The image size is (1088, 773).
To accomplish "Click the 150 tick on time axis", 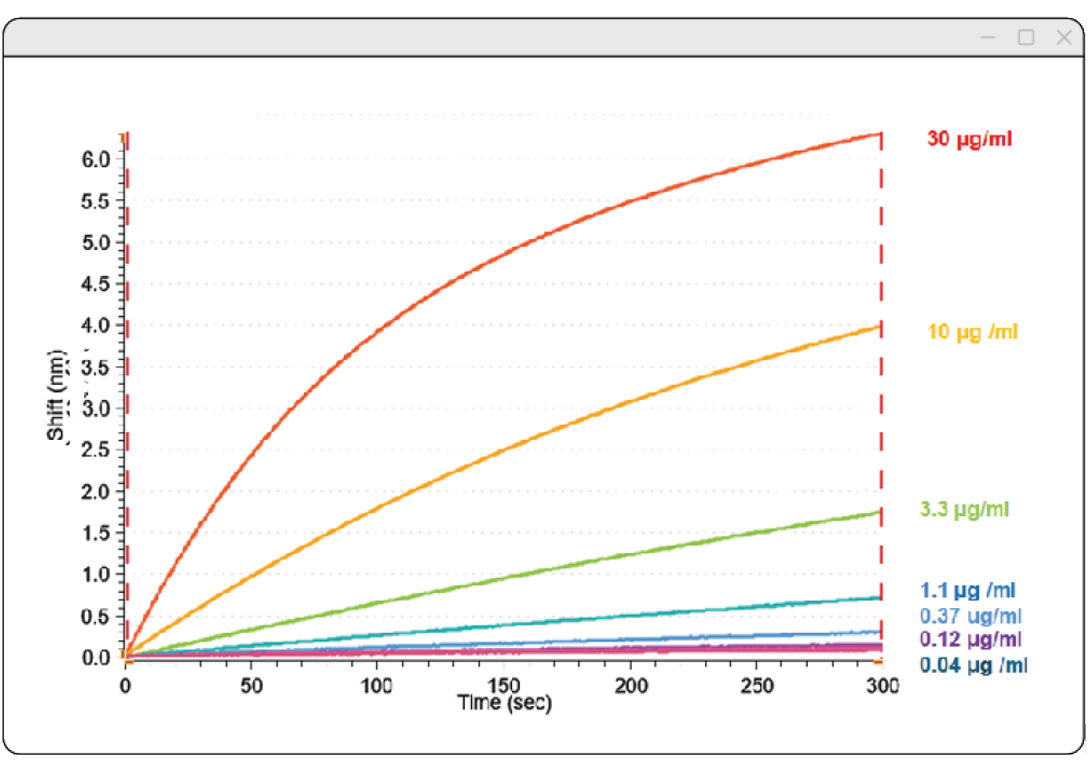I will click(x=503, y=685).
